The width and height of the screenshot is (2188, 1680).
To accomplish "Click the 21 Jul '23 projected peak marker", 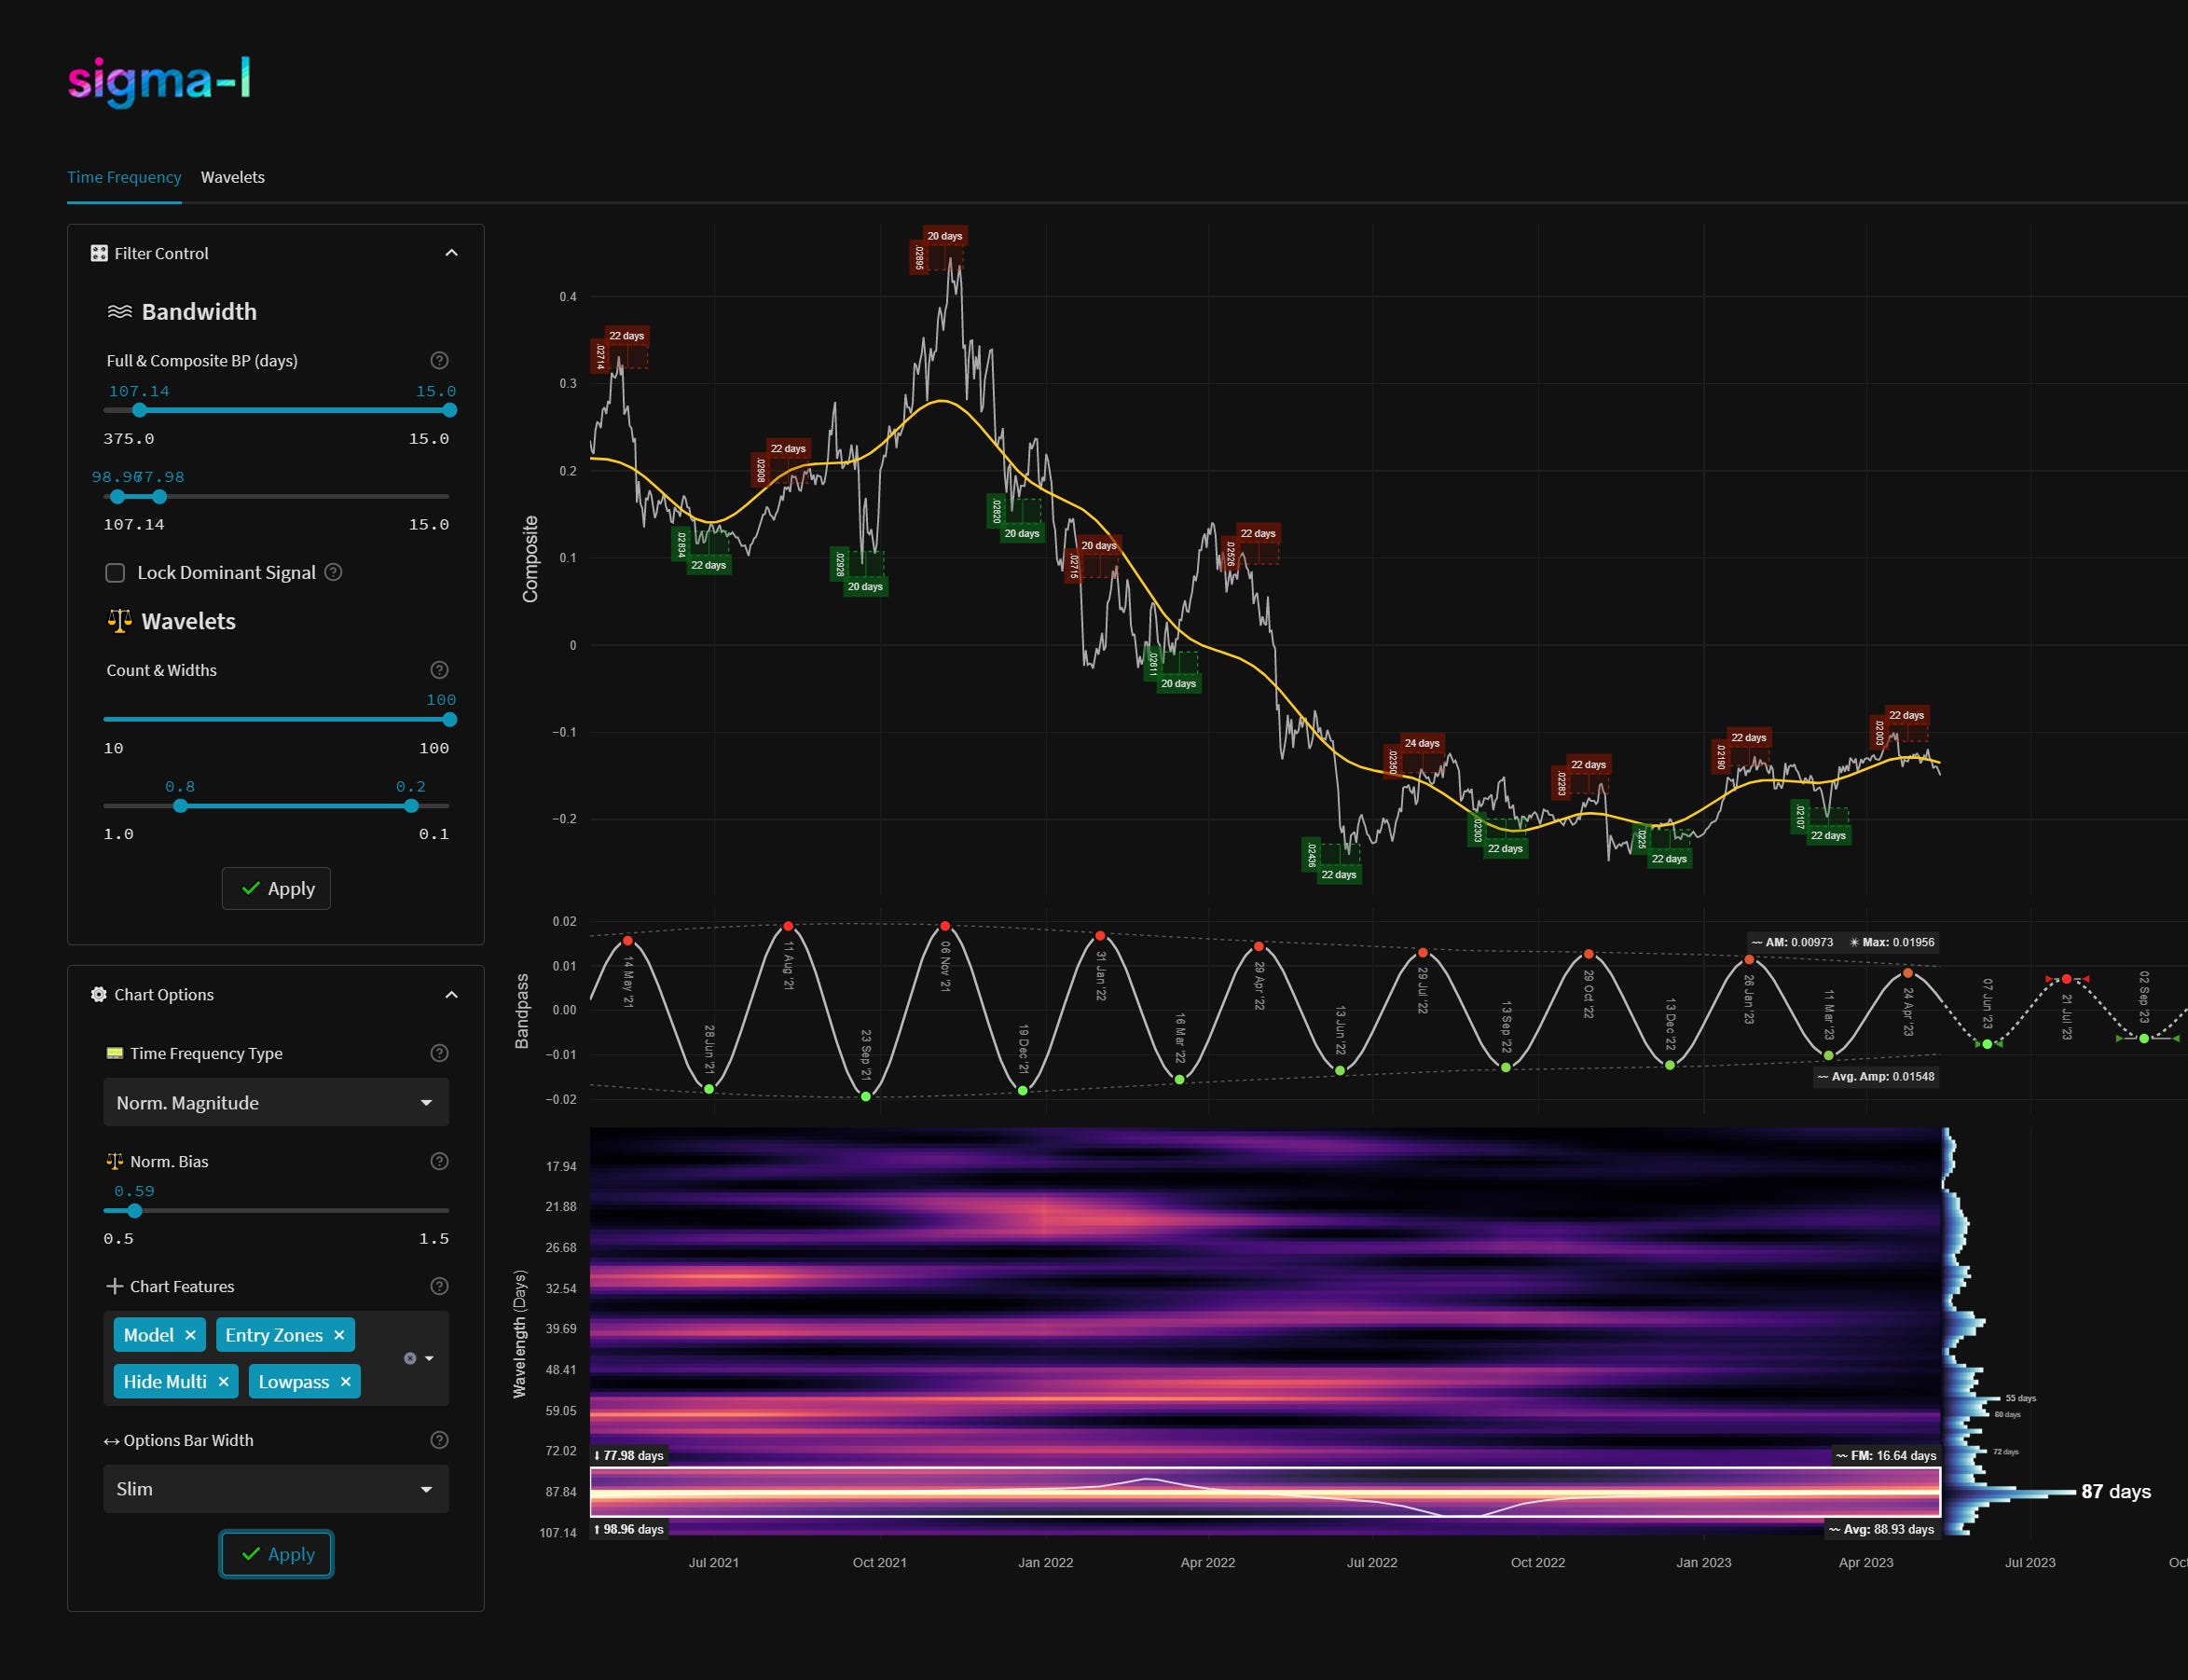I will pos(2067,979).
